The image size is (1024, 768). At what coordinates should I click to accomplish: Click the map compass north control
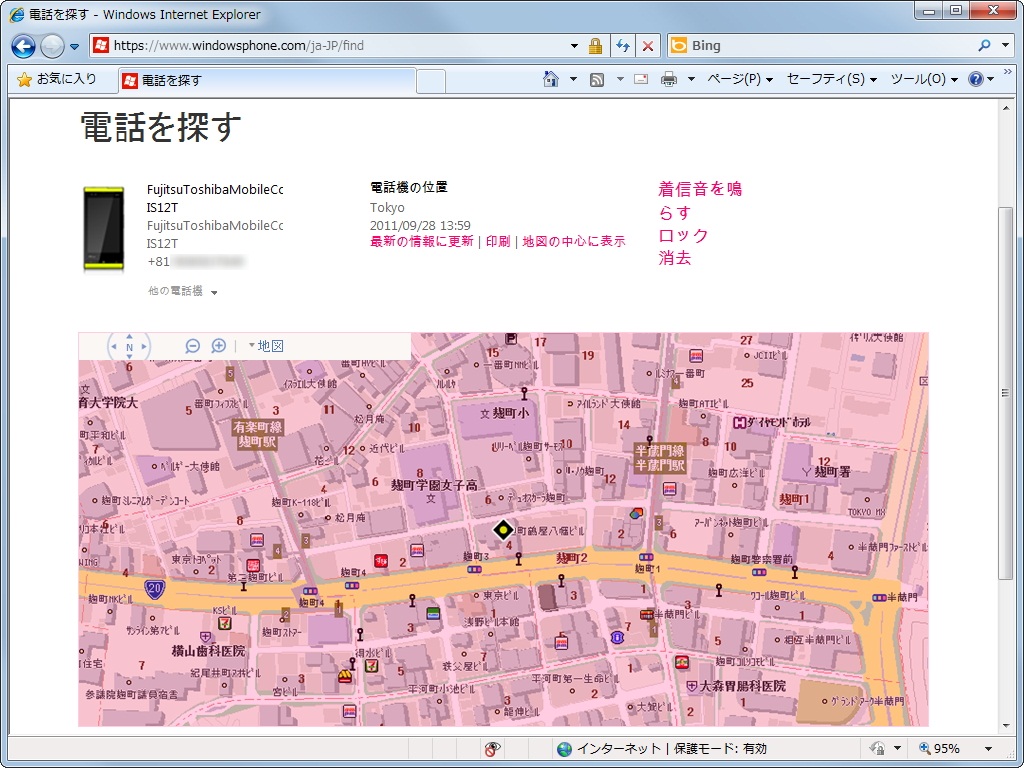click(129, 347)
